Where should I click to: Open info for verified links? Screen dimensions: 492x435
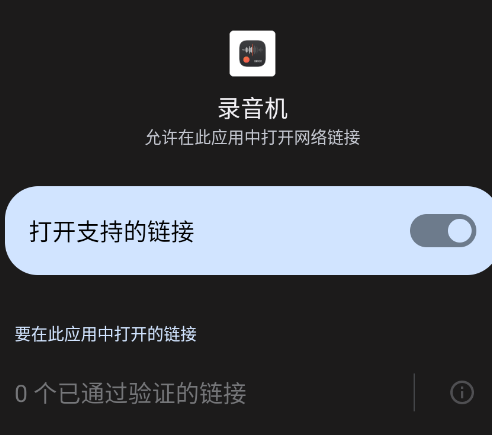(x=462, y=392)
